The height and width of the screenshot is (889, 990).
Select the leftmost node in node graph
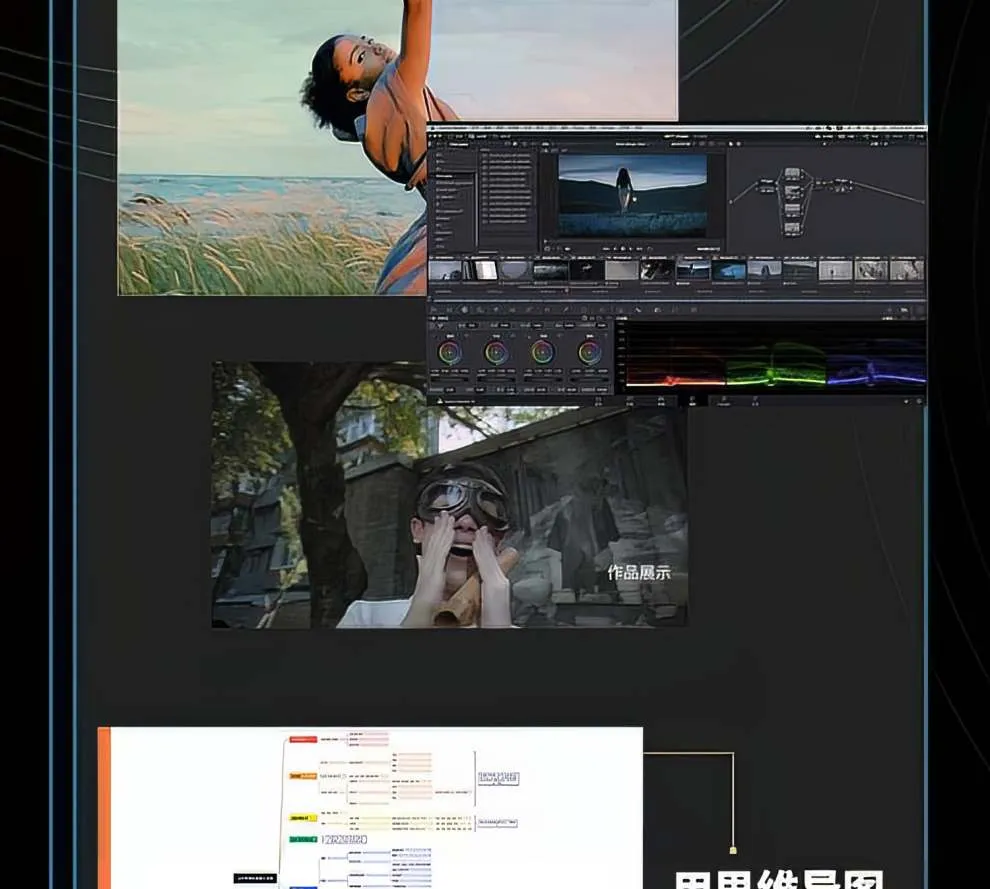coord(765,182)
